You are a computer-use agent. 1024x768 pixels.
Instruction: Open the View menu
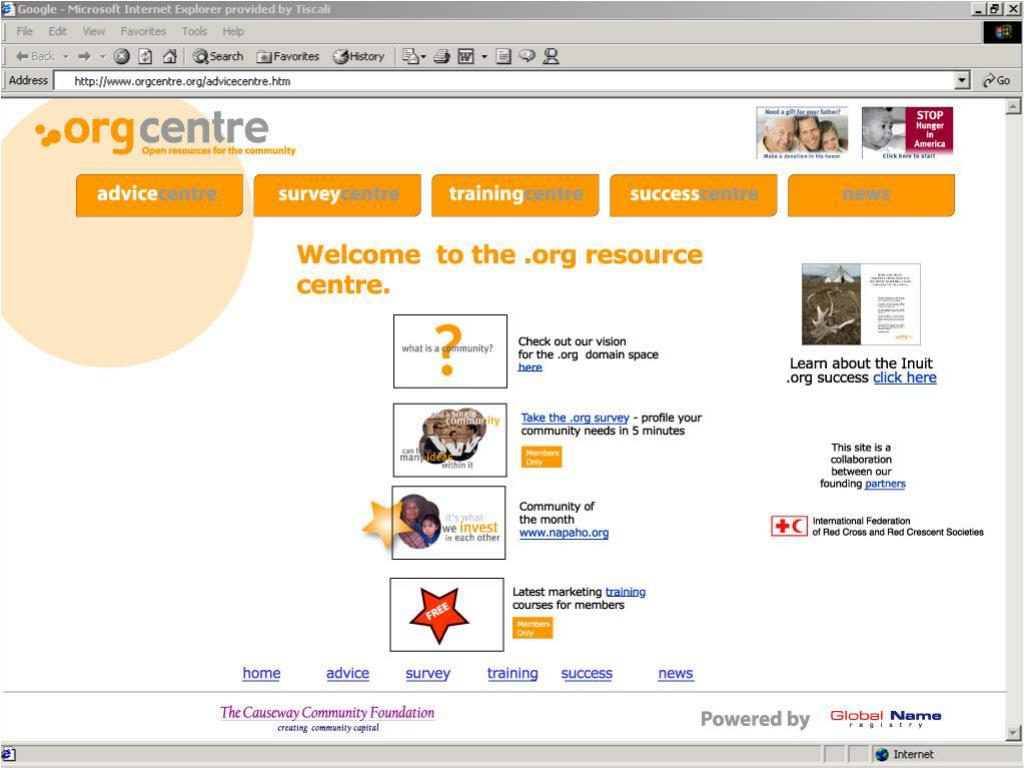[x=94, y=31]
